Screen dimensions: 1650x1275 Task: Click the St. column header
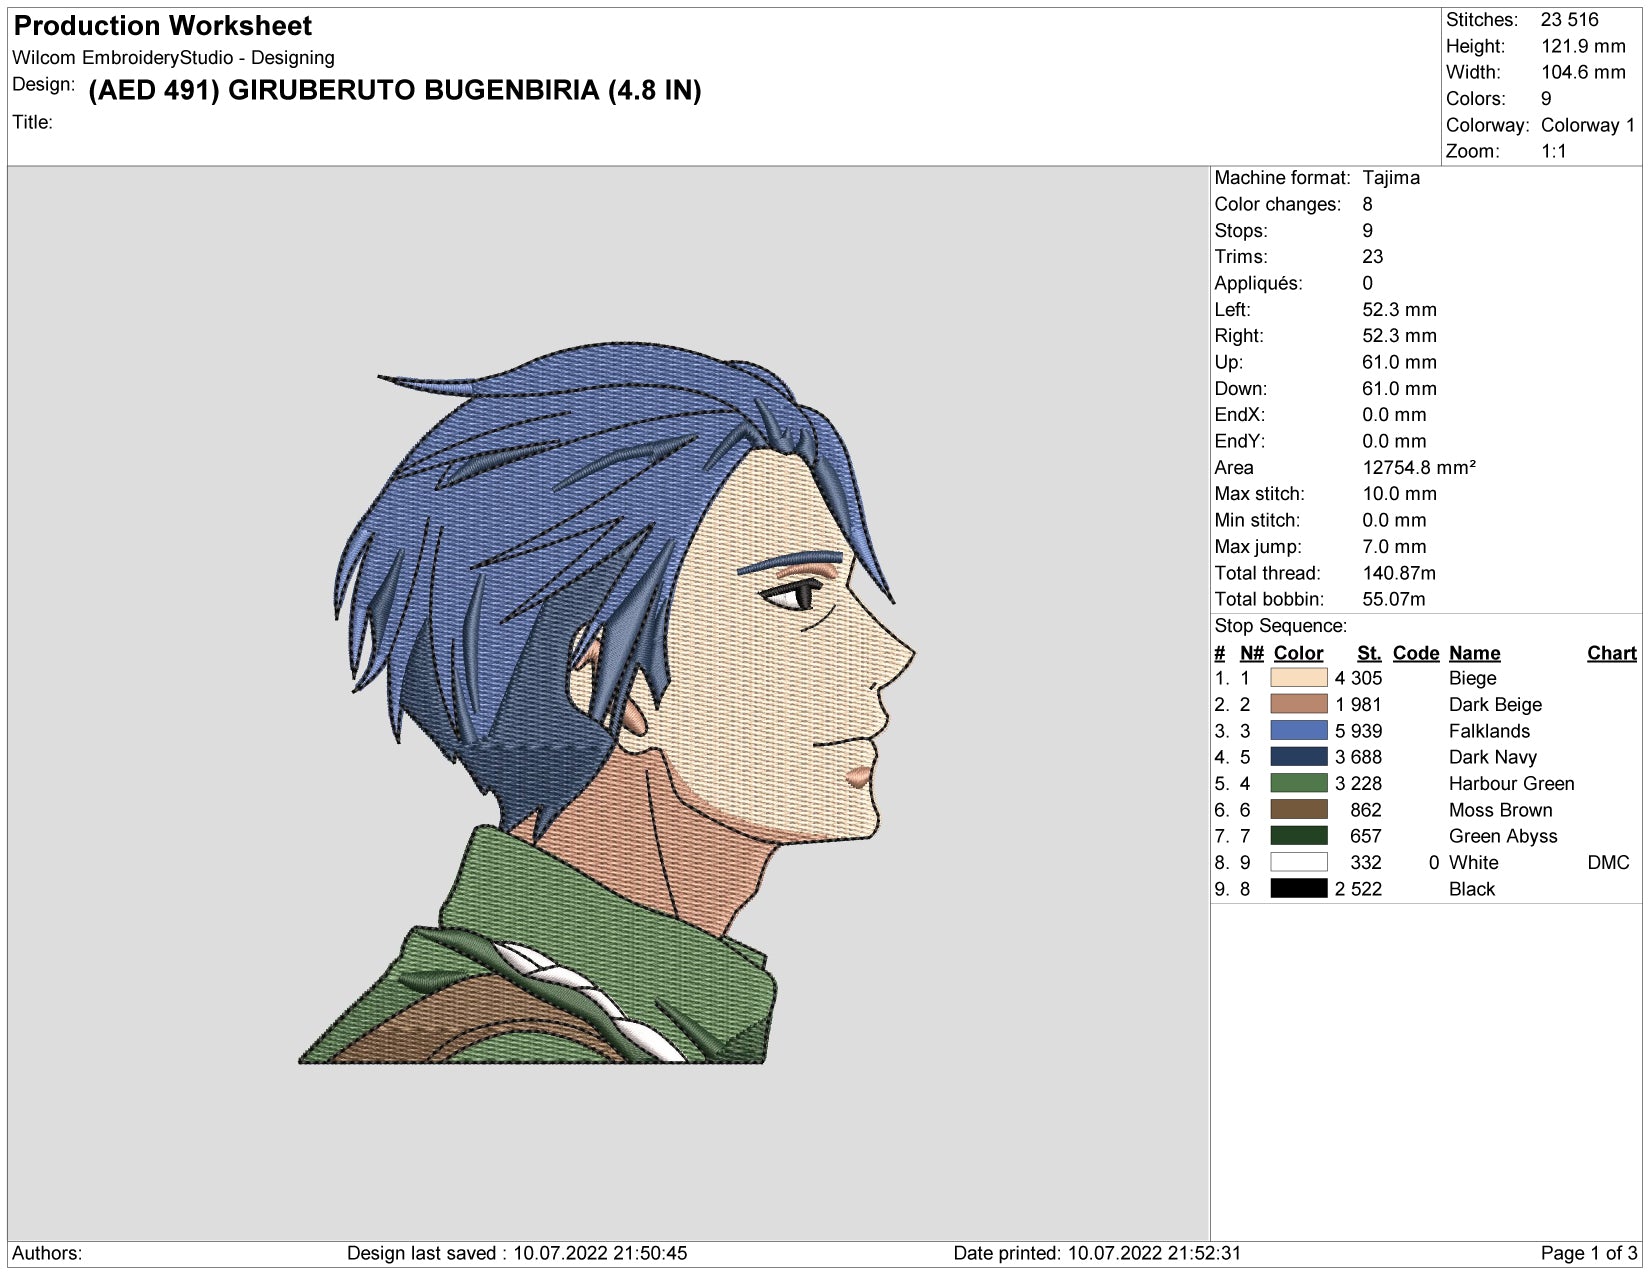pos(1369,653)
